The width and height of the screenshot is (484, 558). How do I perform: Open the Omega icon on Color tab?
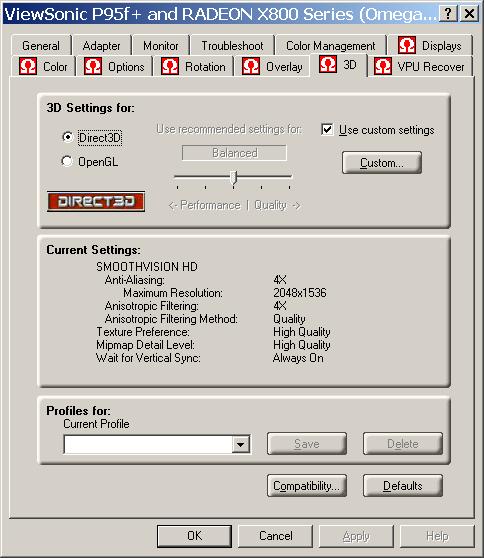pyautogui.click(x=27, y=66)
